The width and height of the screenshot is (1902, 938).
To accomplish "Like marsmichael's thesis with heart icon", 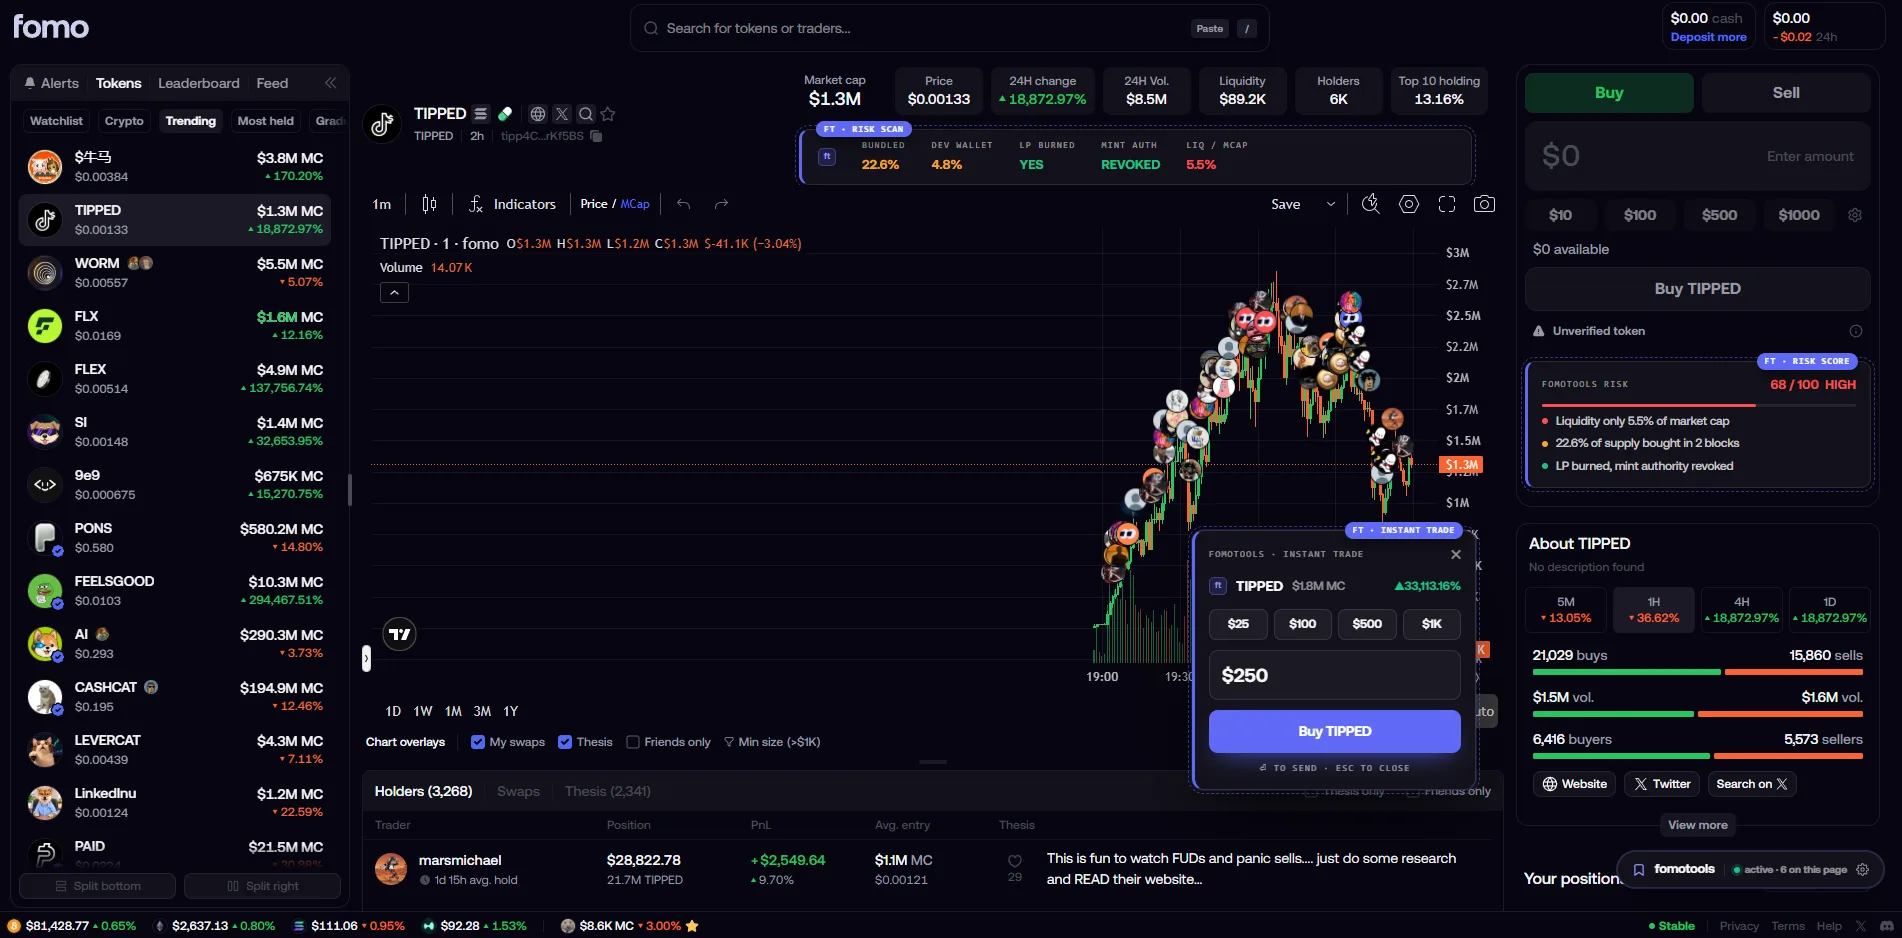I will [1015, 861].
